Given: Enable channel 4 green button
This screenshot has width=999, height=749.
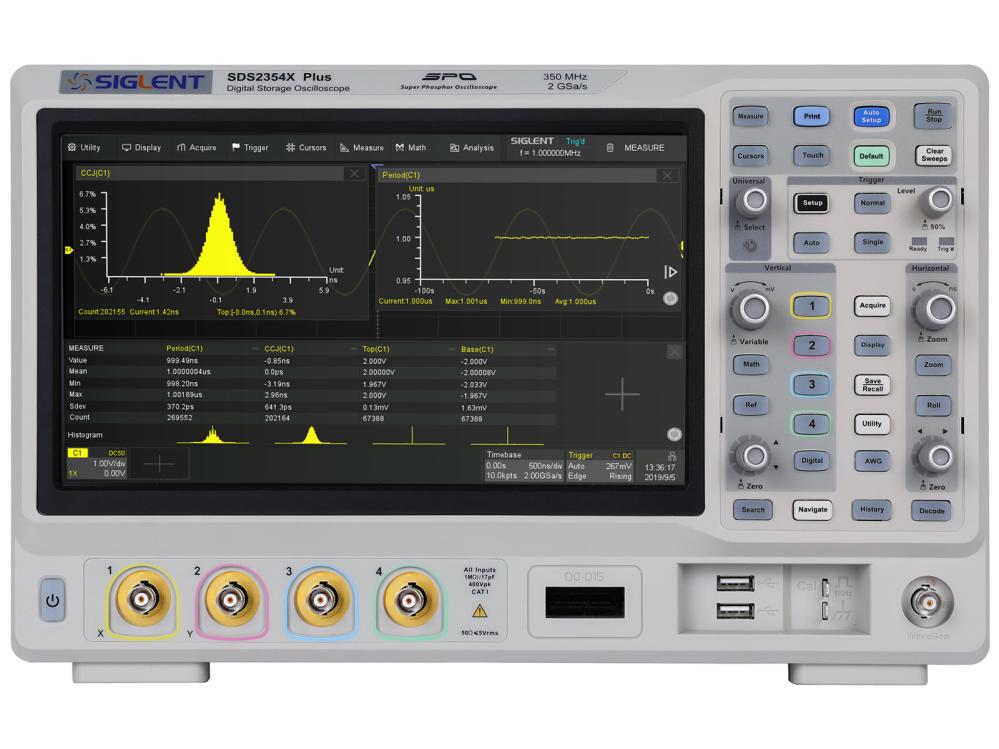Looking at the screenshot, I should (x=812, y=423).
